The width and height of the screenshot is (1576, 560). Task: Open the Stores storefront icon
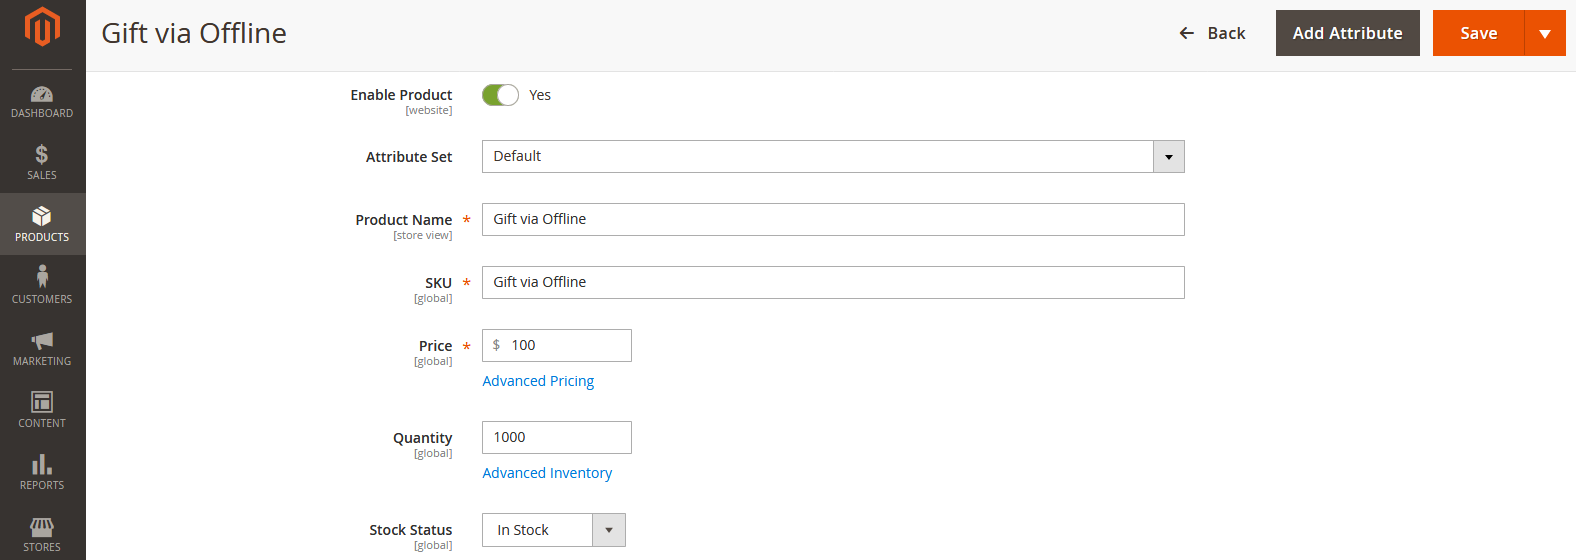pyautogui.click(x=42, y=527)
